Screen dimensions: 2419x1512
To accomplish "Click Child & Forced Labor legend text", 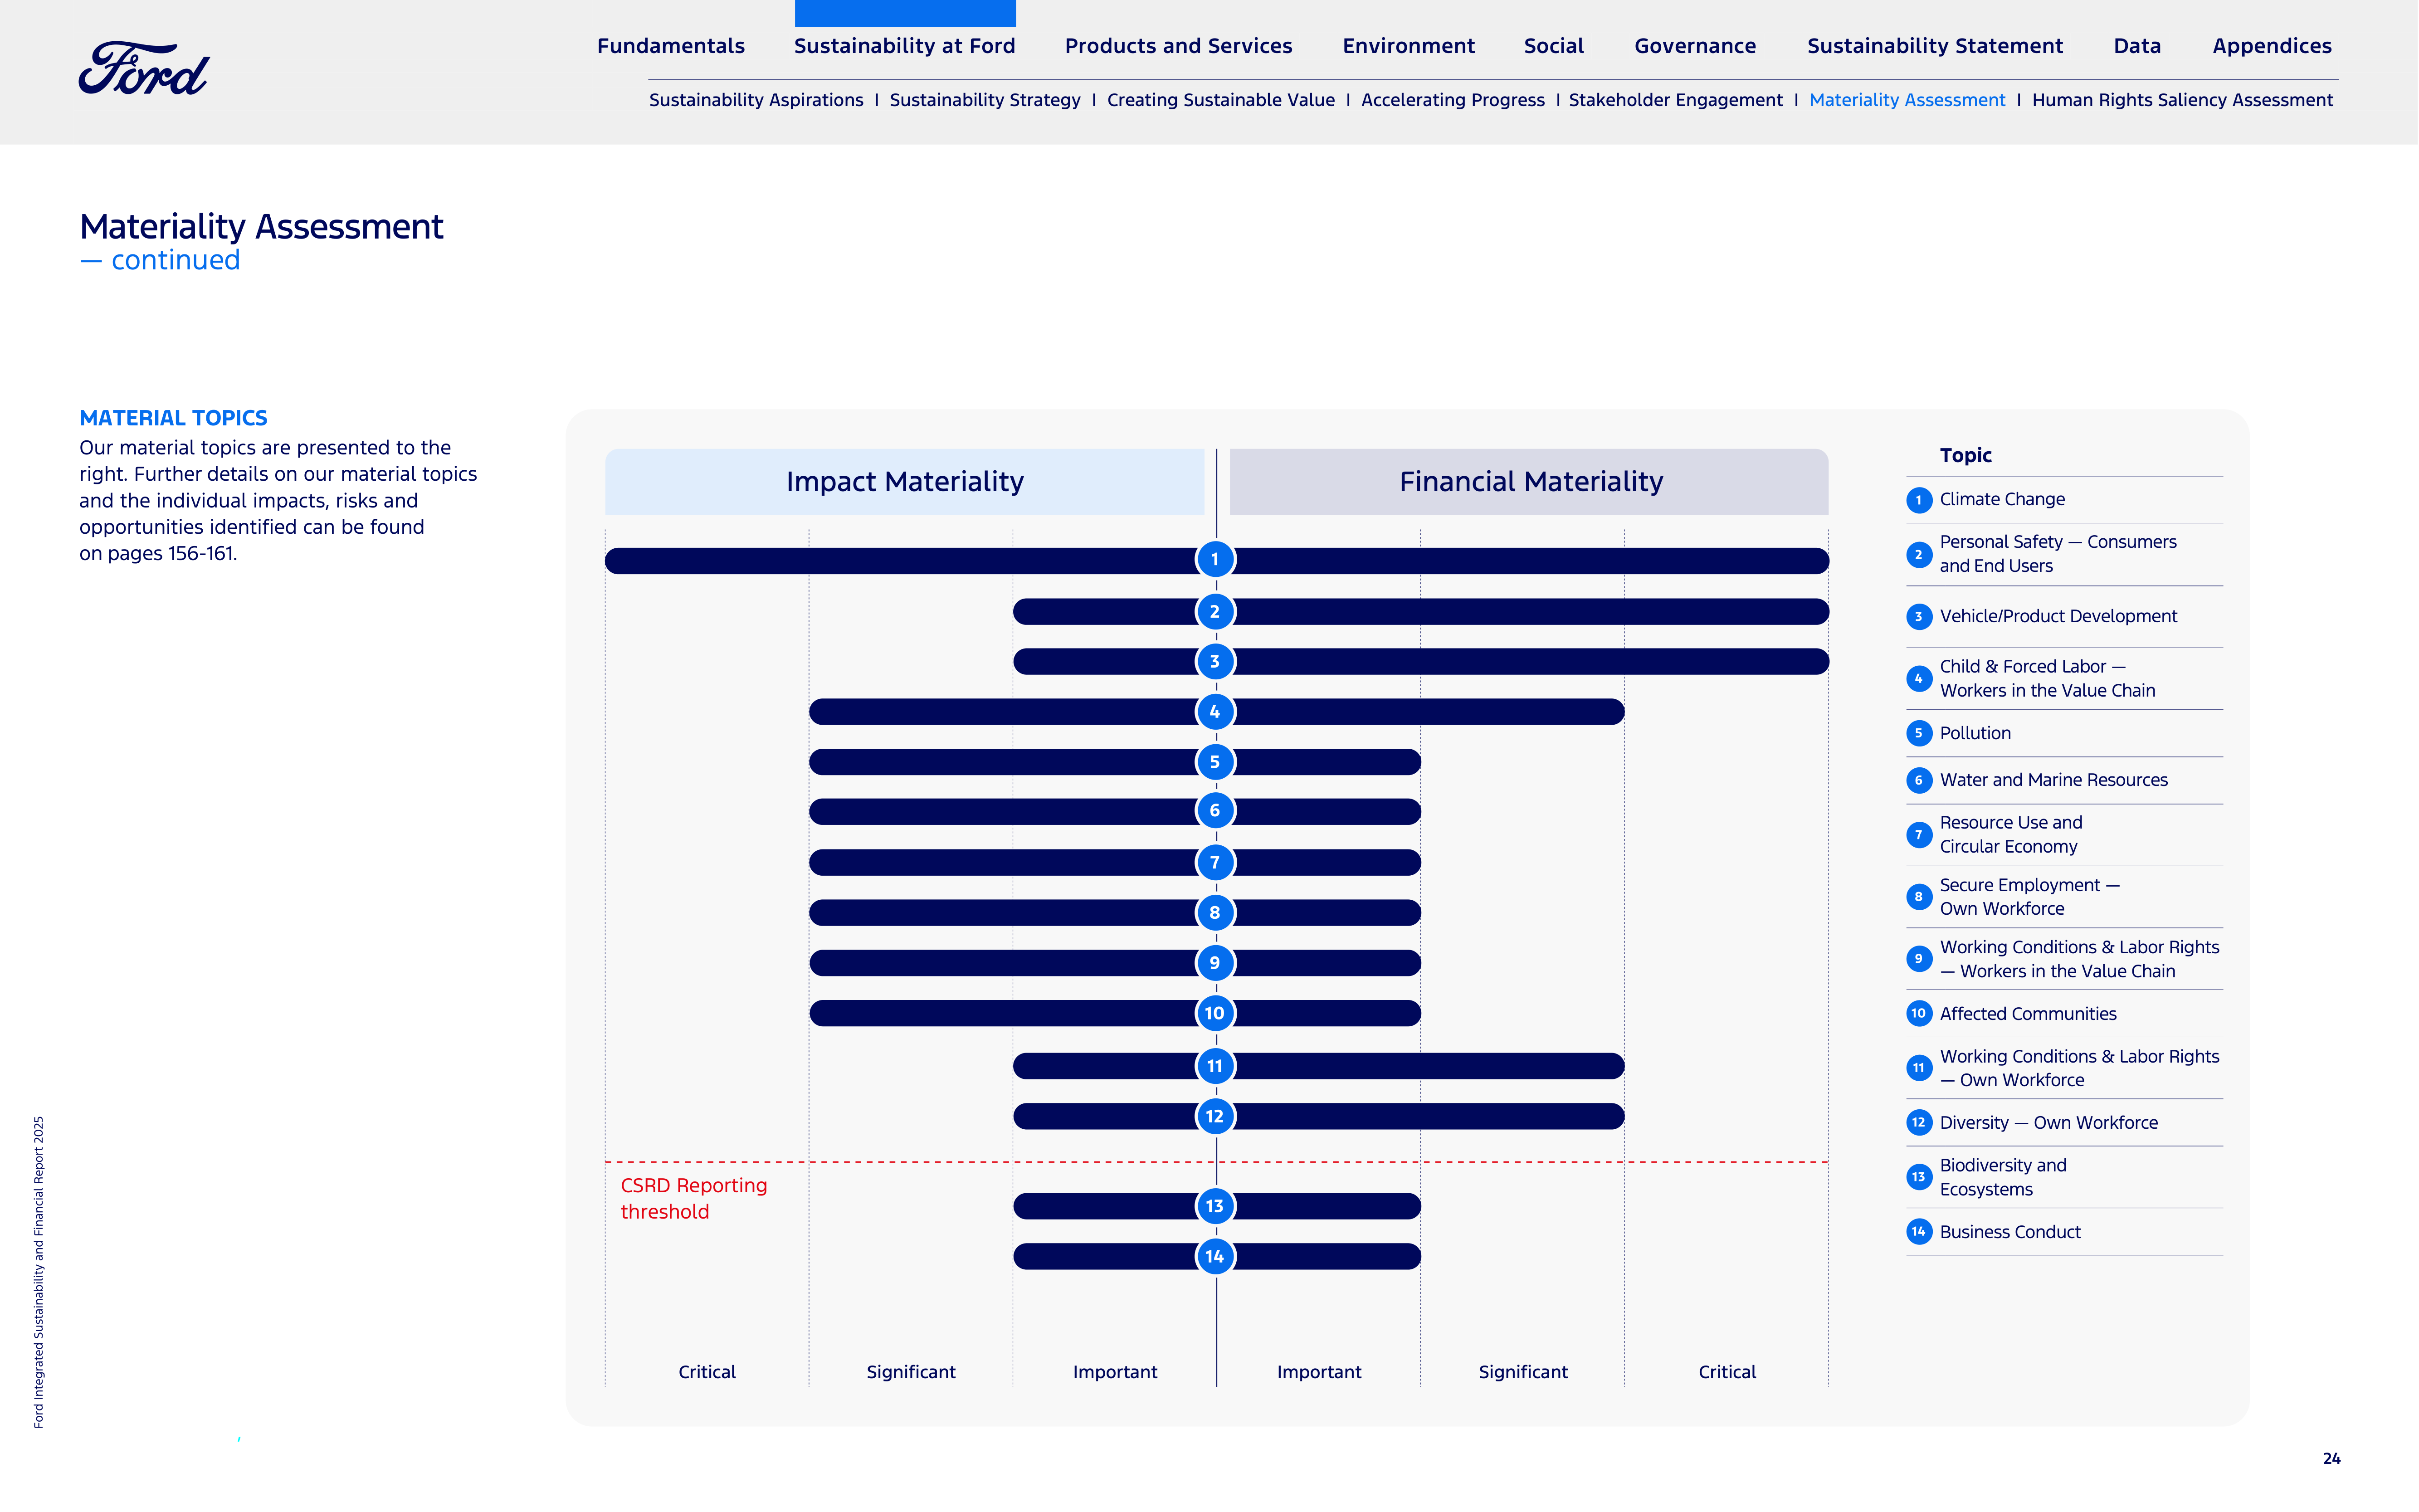I will click(2047, 679).
